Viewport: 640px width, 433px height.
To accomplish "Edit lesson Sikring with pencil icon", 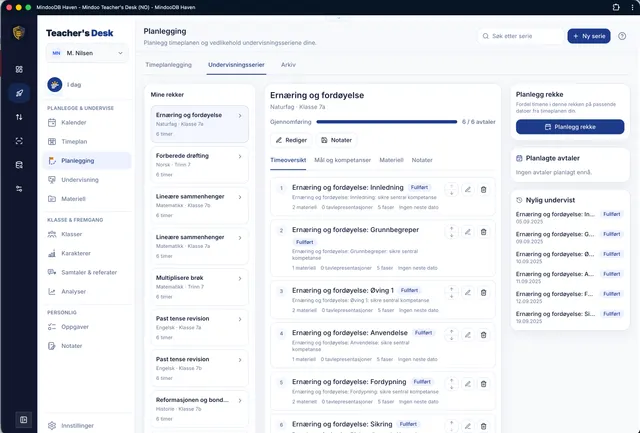I will [x=468, y=426].
